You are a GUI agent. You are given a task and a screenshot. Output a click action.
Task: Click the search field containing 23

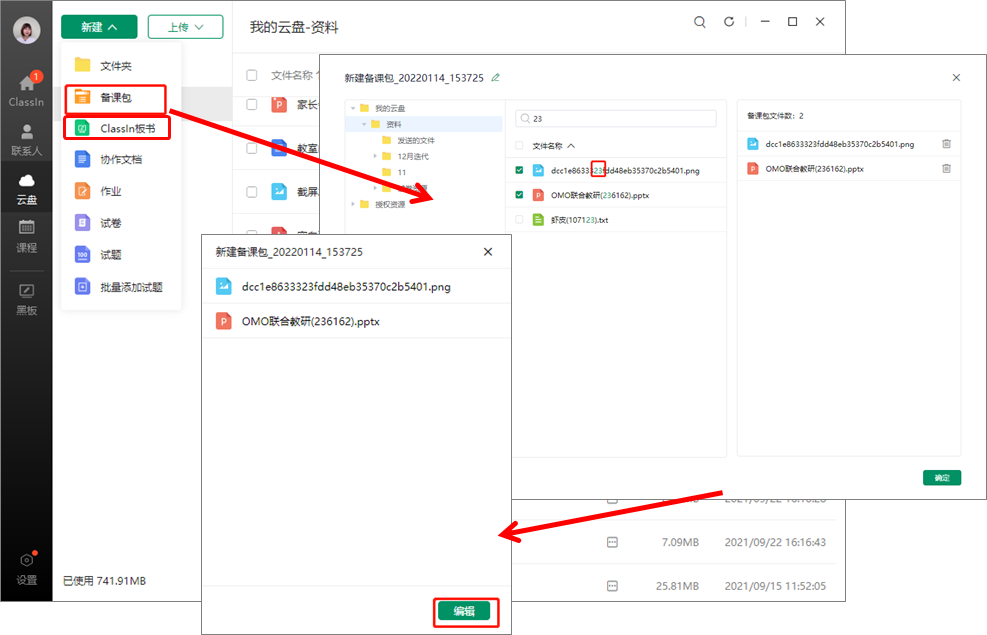coord(616,118)
